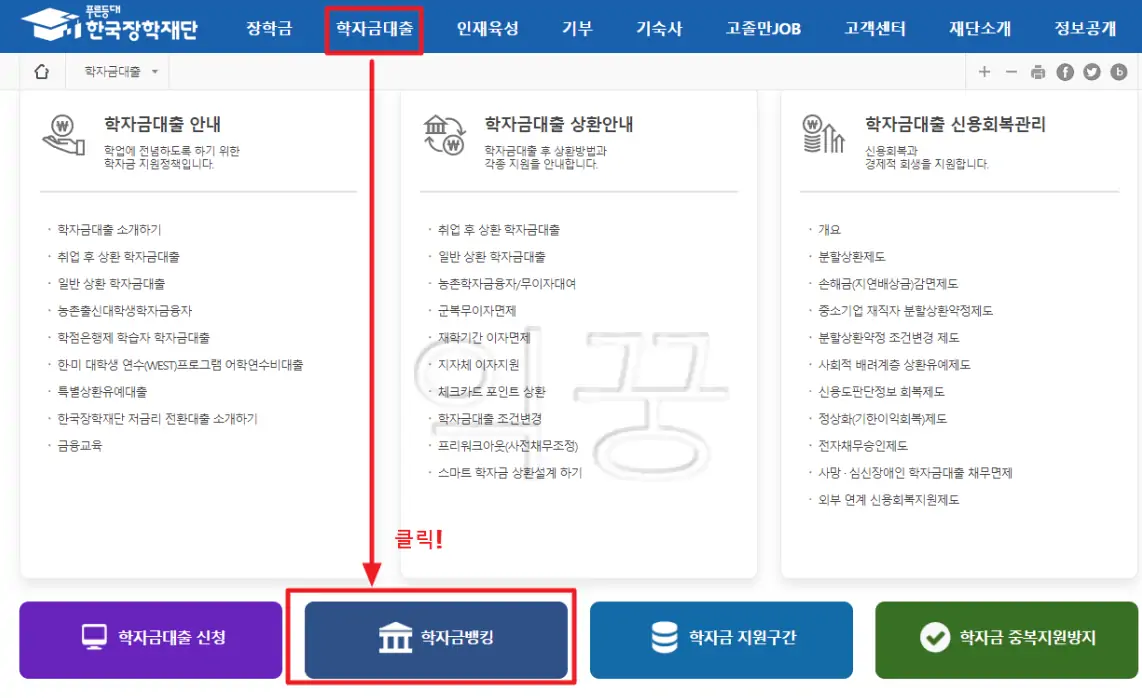Select the 장학금 menu item

click(x=269, y=27)
